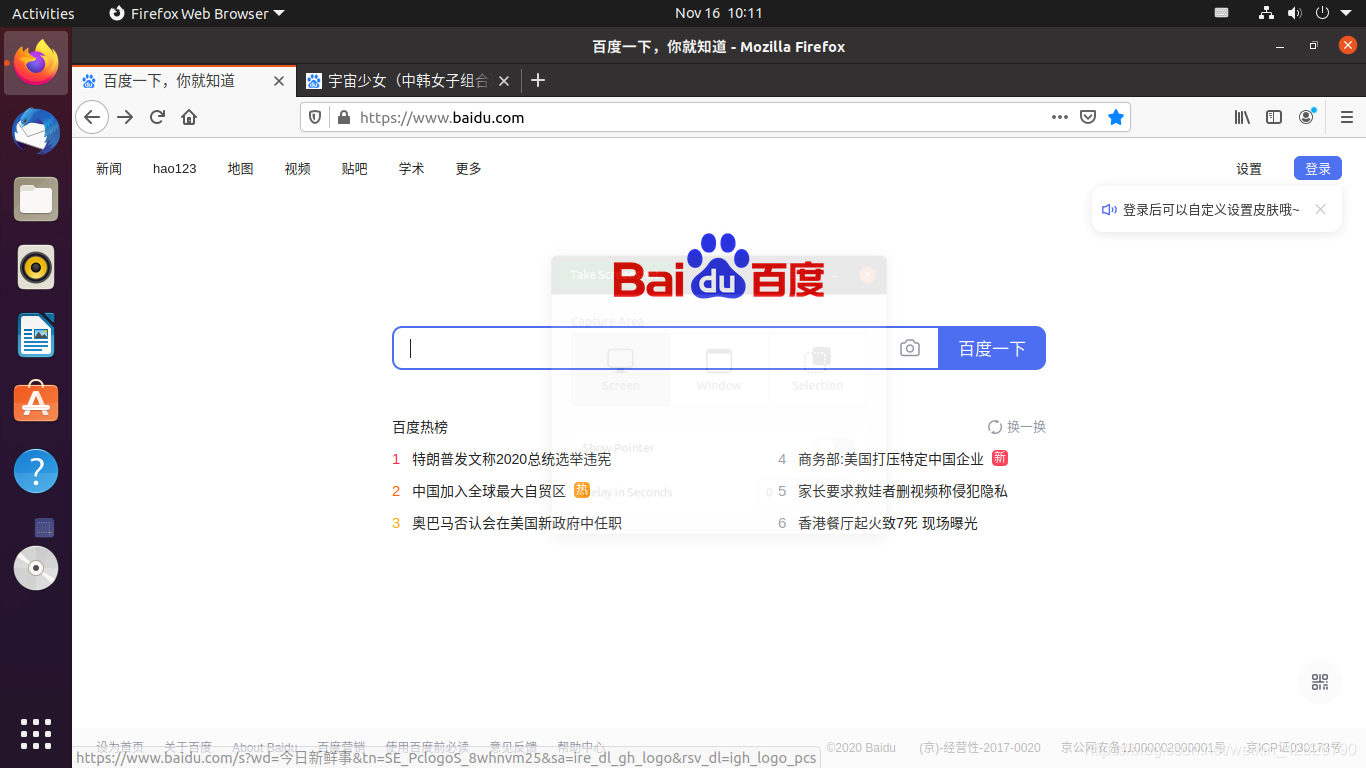The image size is (1366, 768).
Task: Open Firefox Web Browser app menu
Action: (x=196, y=13)
